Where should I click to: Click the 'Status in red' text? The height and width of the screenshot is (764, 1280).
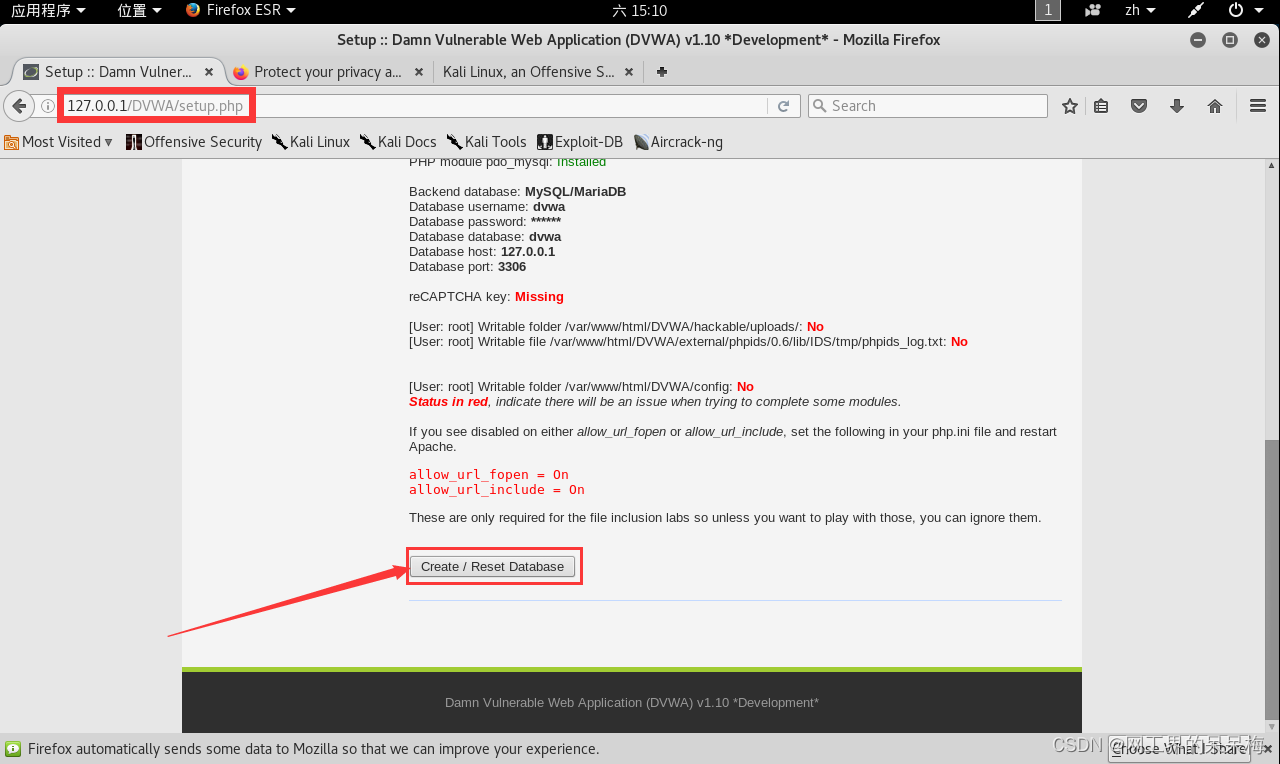pos(448,402)
